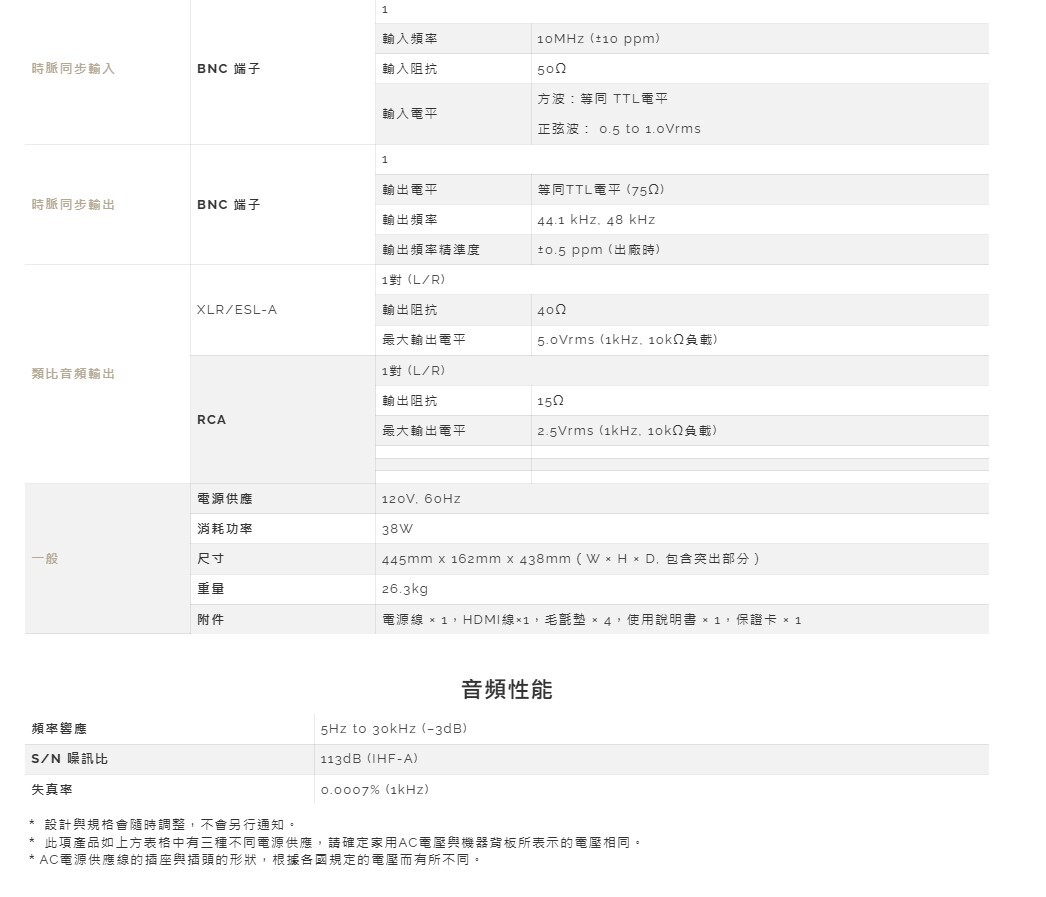1046x897 pixels.
Task: Click the 26.3kg weight value
Action: pyautogui.click(x=405, y=589)
